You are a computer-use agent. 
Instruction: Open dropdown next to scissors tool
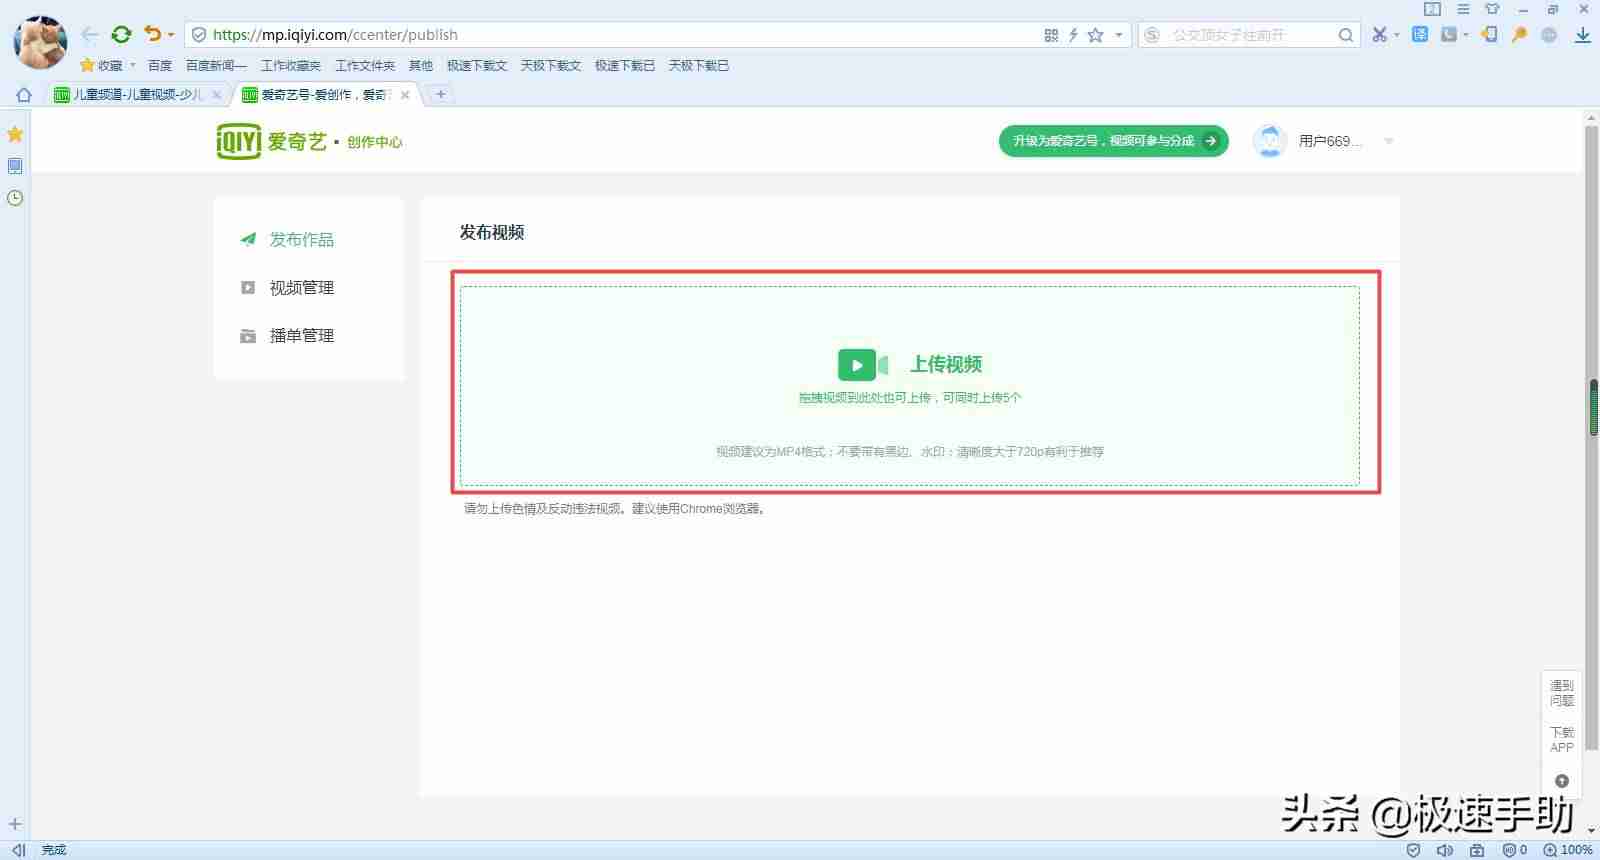[1397, 35]
